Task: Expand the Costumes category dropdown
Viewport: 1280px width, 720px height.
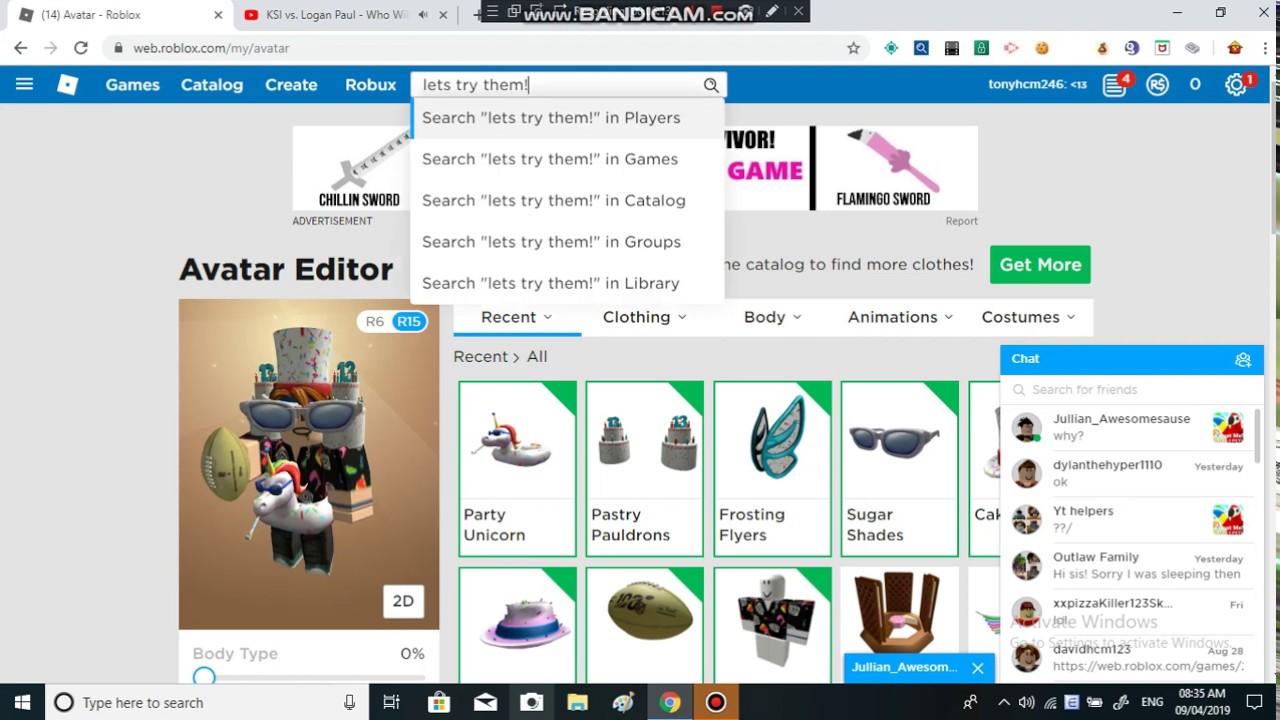Action: pos(1028,317)
